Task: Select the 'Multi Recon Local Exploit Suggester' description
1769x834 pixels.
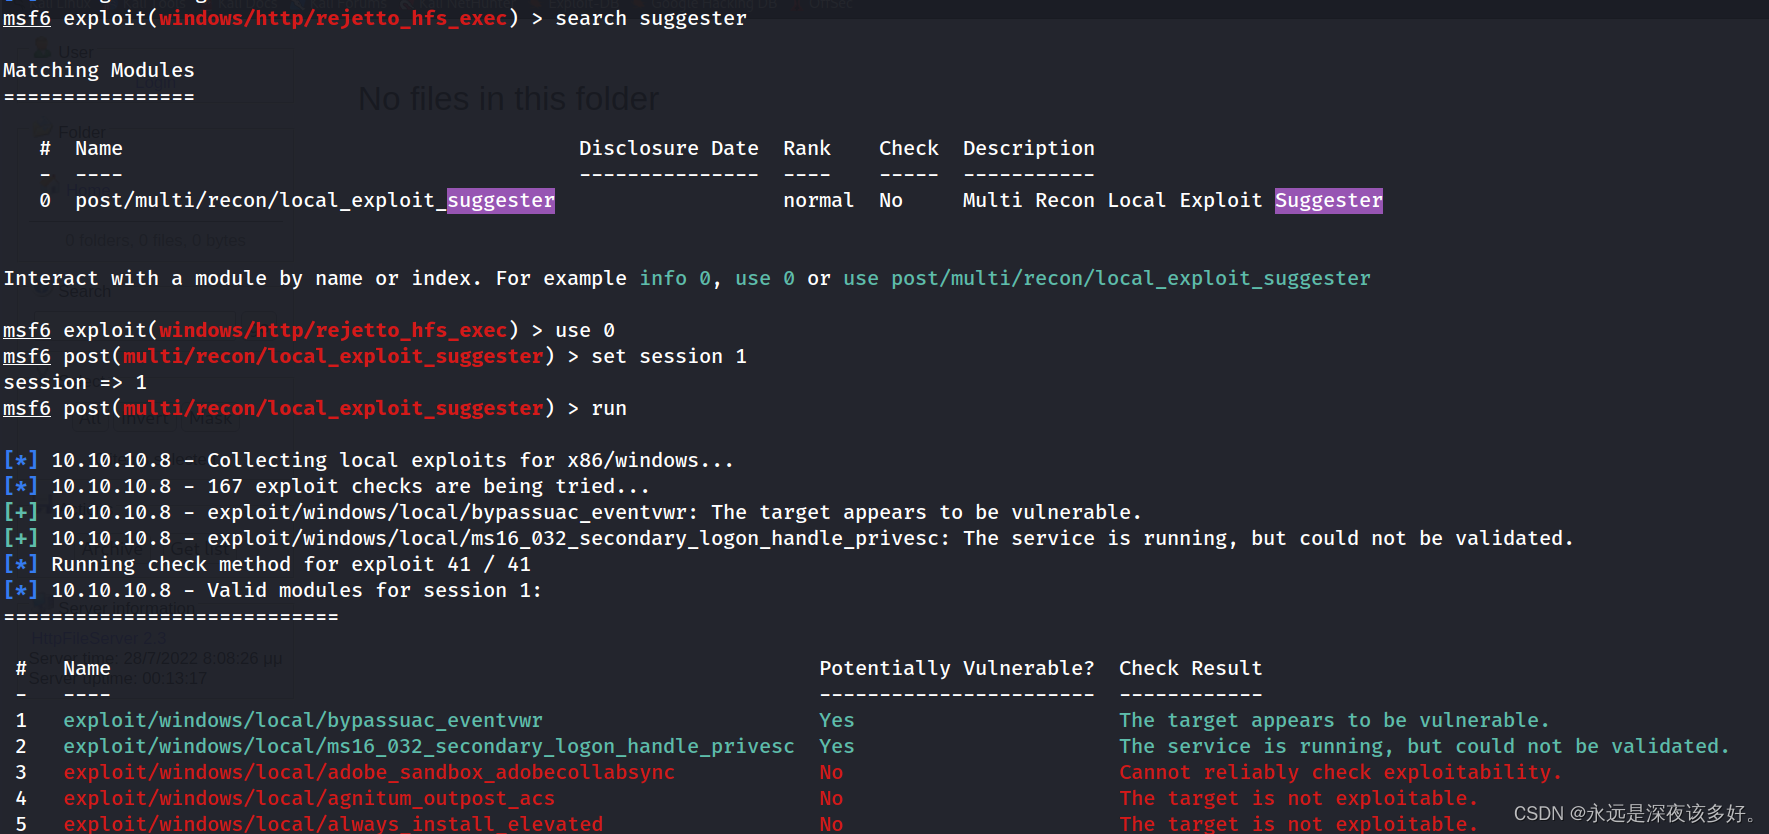Action: click(x=1173, y=200)
